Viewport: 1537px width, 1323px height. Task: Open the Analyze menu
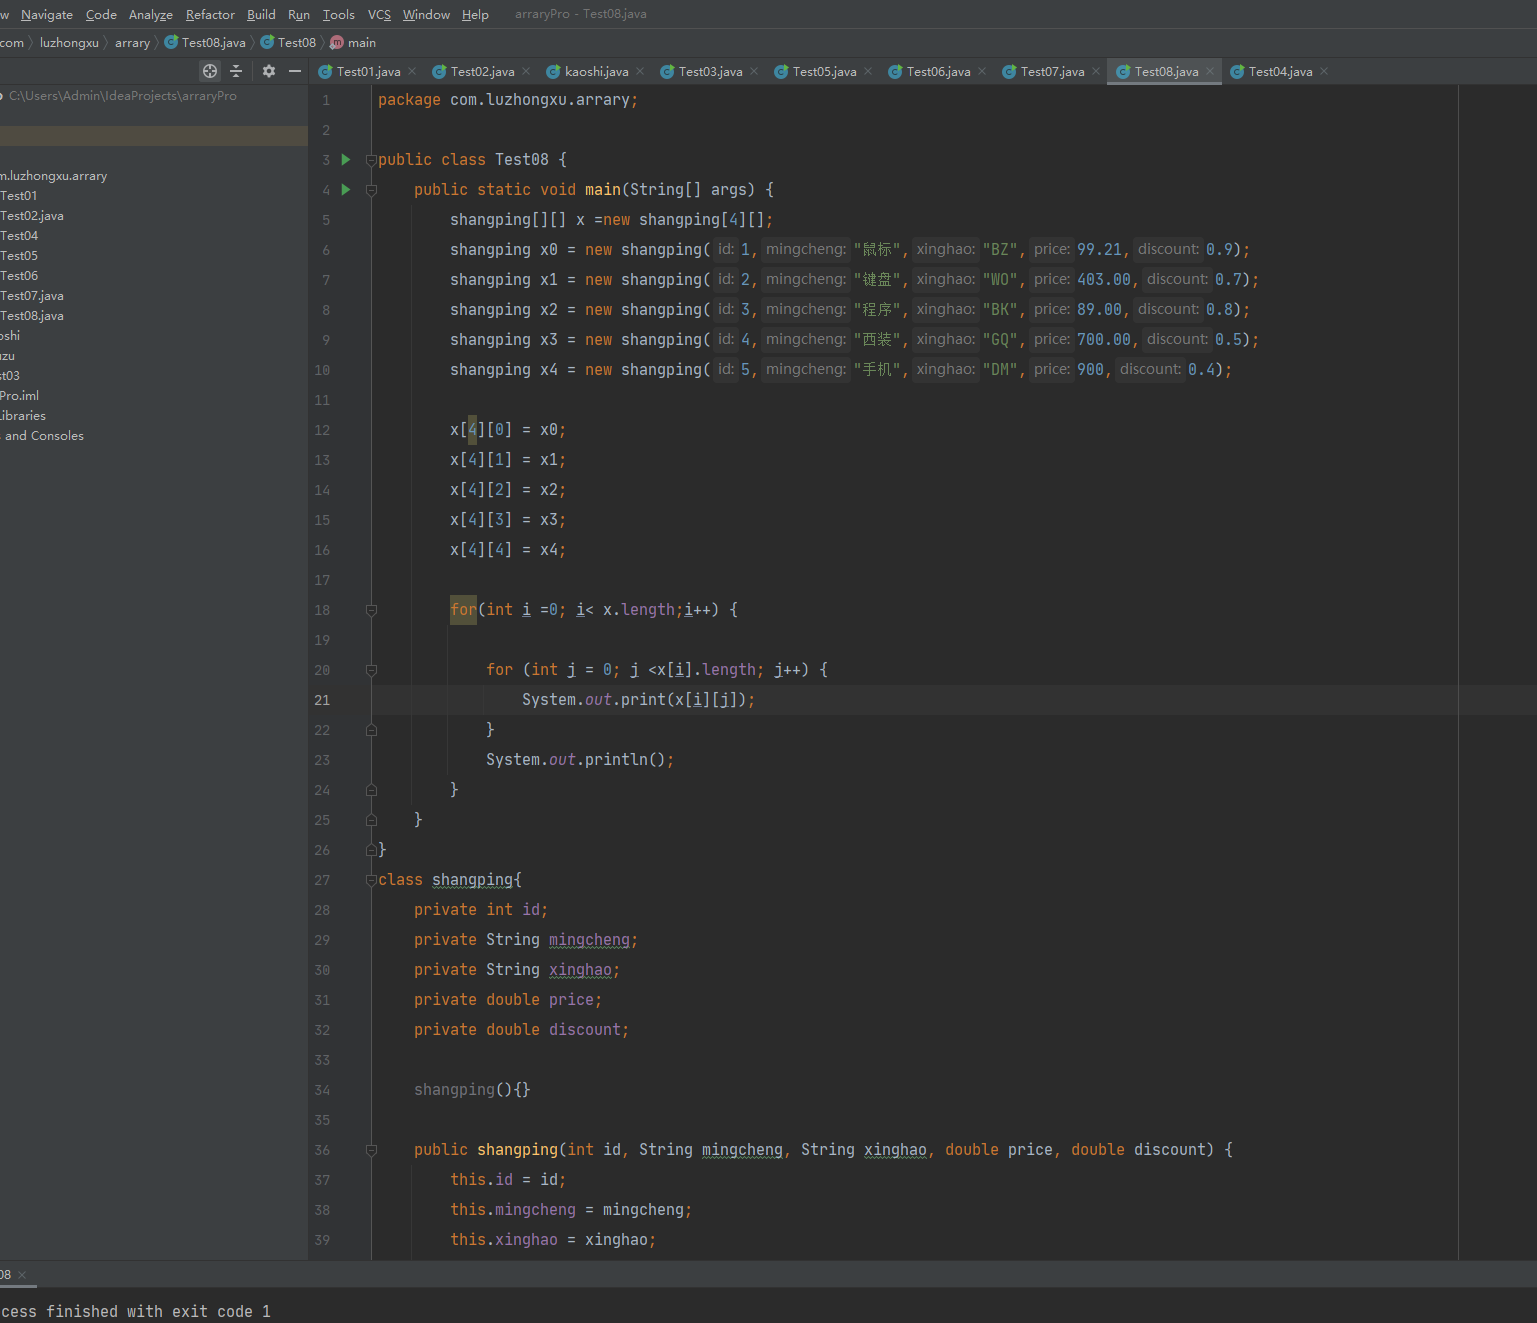pos(151,14)
